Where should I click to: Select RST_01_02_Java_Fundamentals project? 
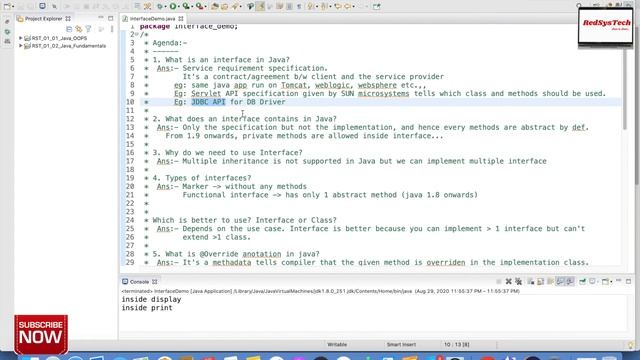pyautogui.click(x=69, y=46)
